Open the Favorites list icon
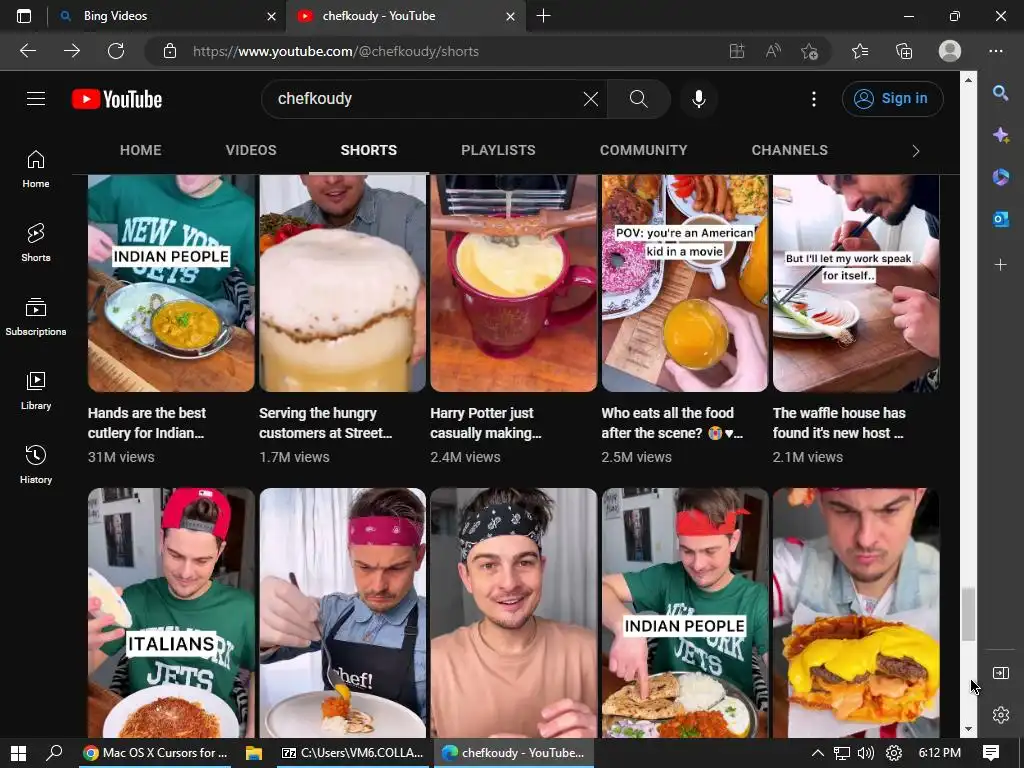The image size is (1024, 768). (x=860, y=51)
